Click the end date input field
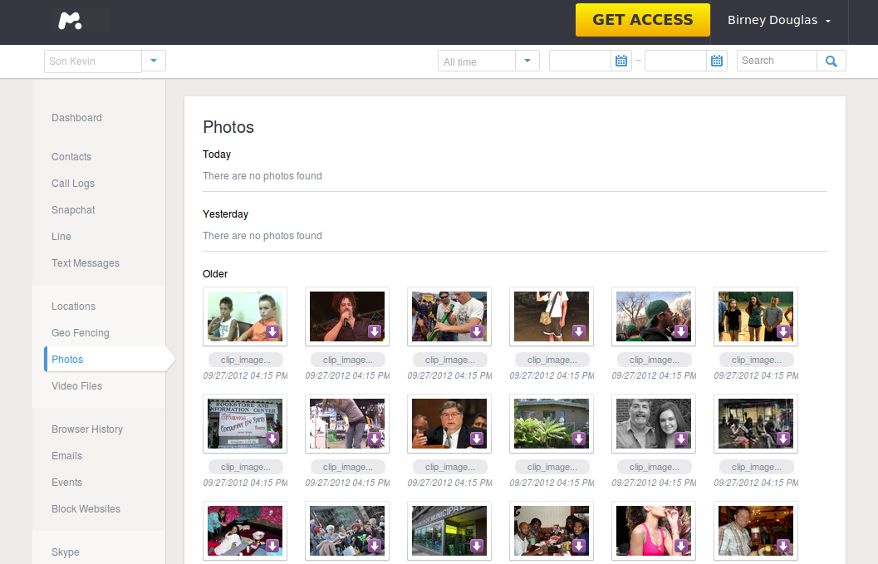The width and height of the screenshot is (878, 564). [x=676, y=61]
